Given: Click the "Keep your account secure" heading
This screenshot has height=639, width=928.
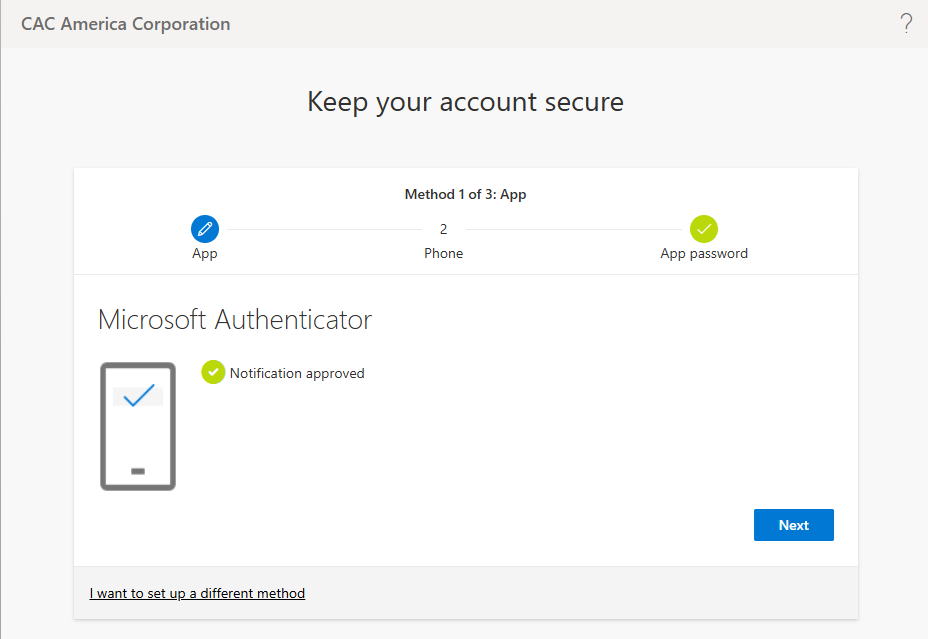Looking at the screenshot, I should pyautogui.click(x=465, y=102).
